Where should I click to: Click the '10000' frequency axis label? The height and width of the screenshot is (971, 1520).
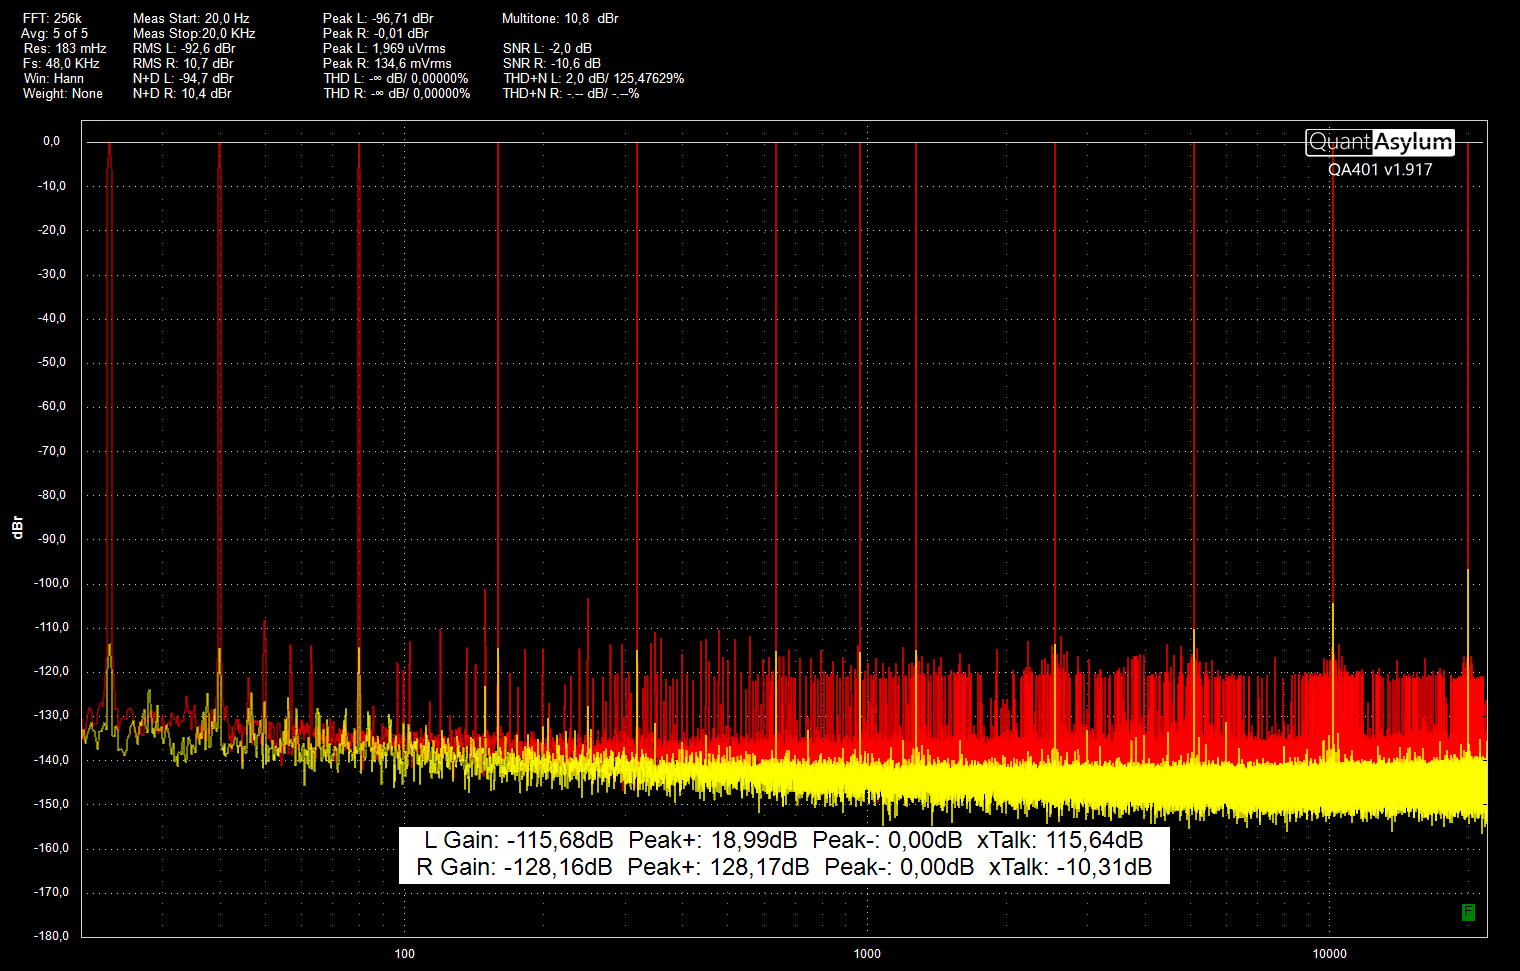tap(1330, 953)
